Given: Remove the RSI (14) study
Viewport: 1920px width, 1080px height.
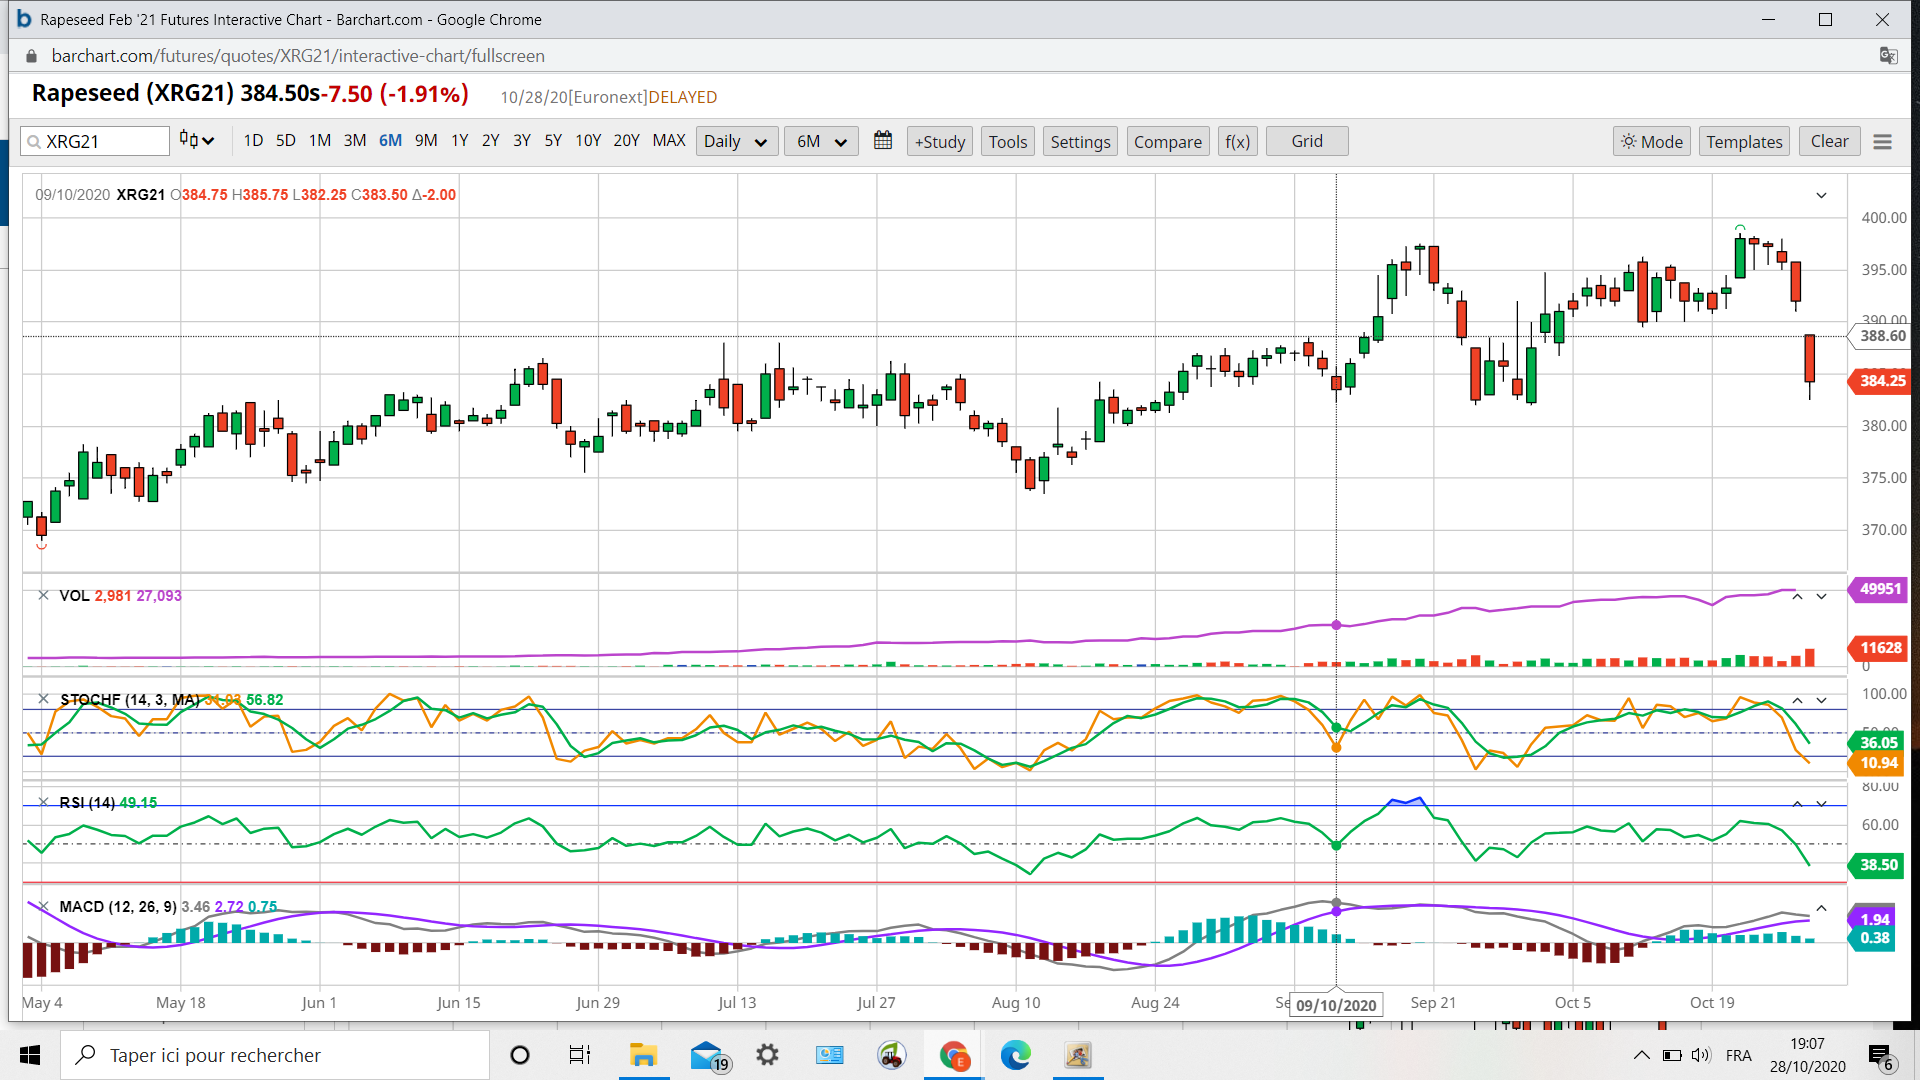Looking at the screenshot, I should tap(43, 802).
